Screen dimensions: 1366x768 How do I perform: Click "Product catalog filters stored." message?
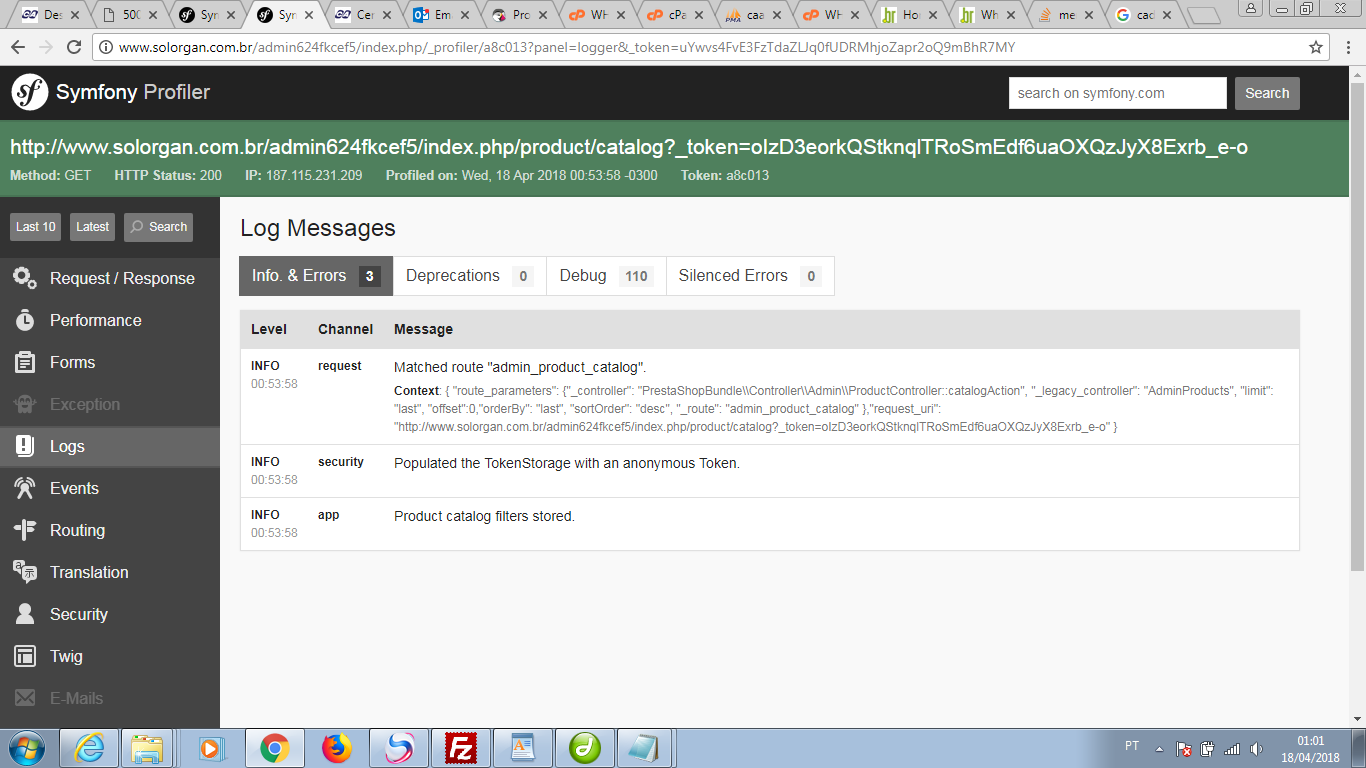click(x=484, y=516)
